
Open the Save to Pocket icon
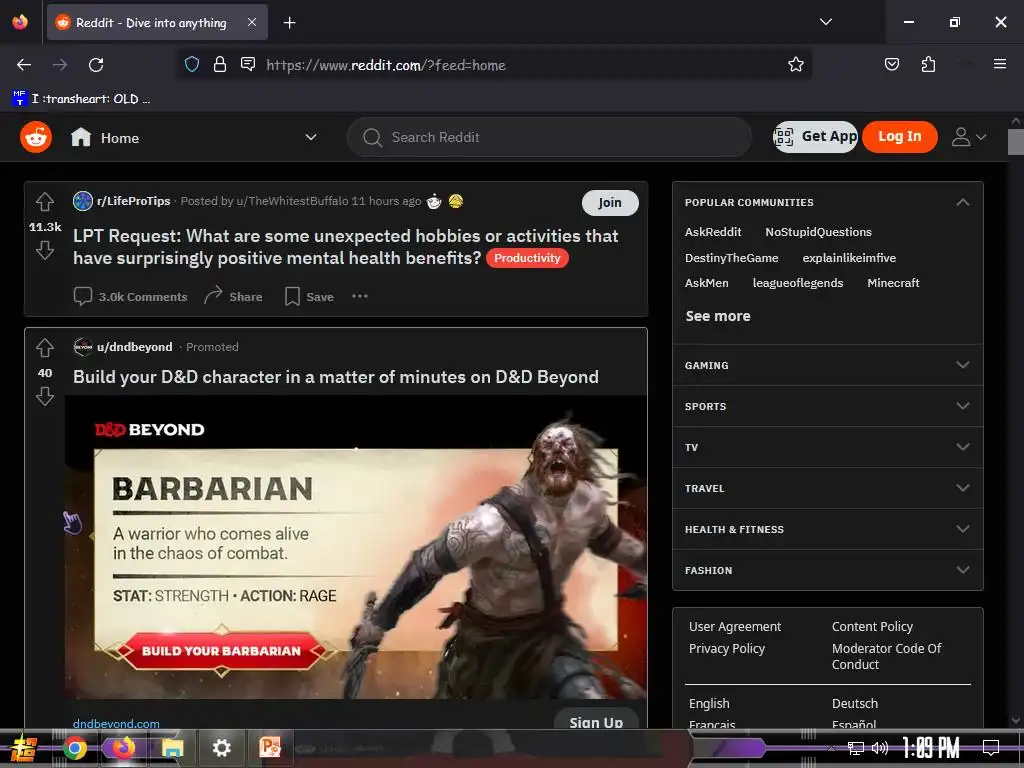pyautogui.click(x=891, y=64)
